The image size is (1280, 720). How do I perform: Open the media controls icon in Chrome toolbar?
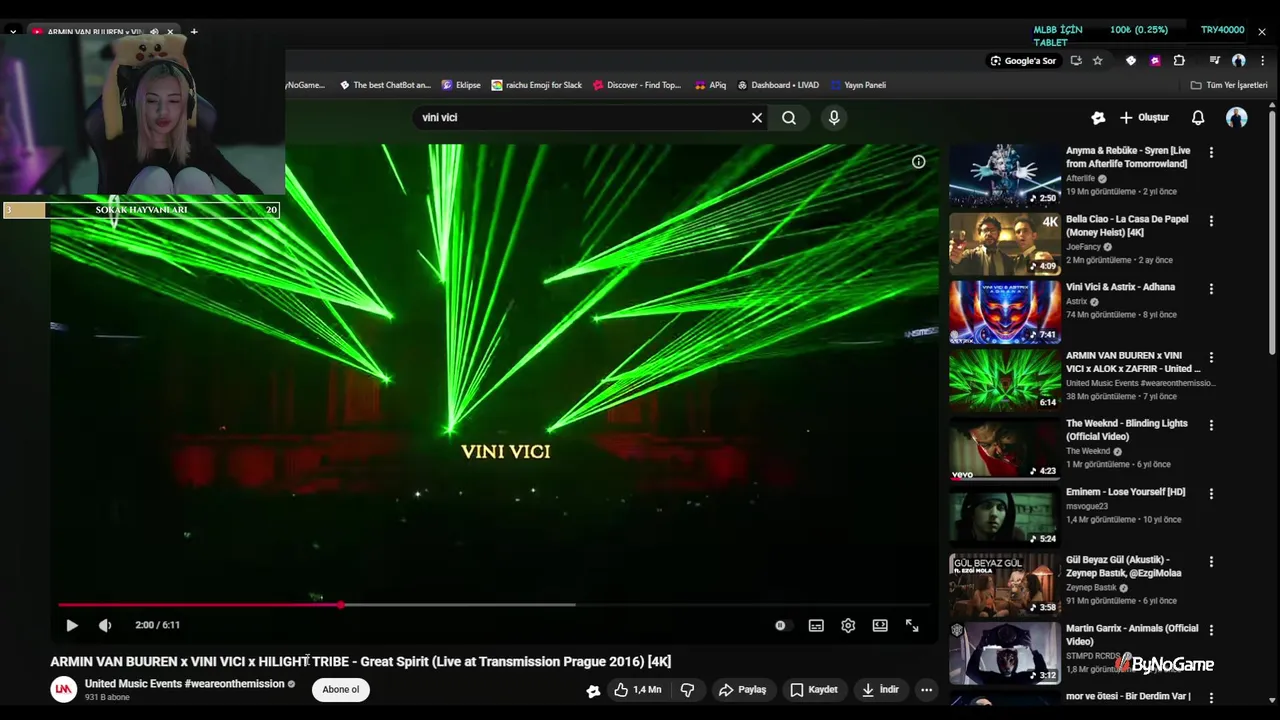[1214, 61]
